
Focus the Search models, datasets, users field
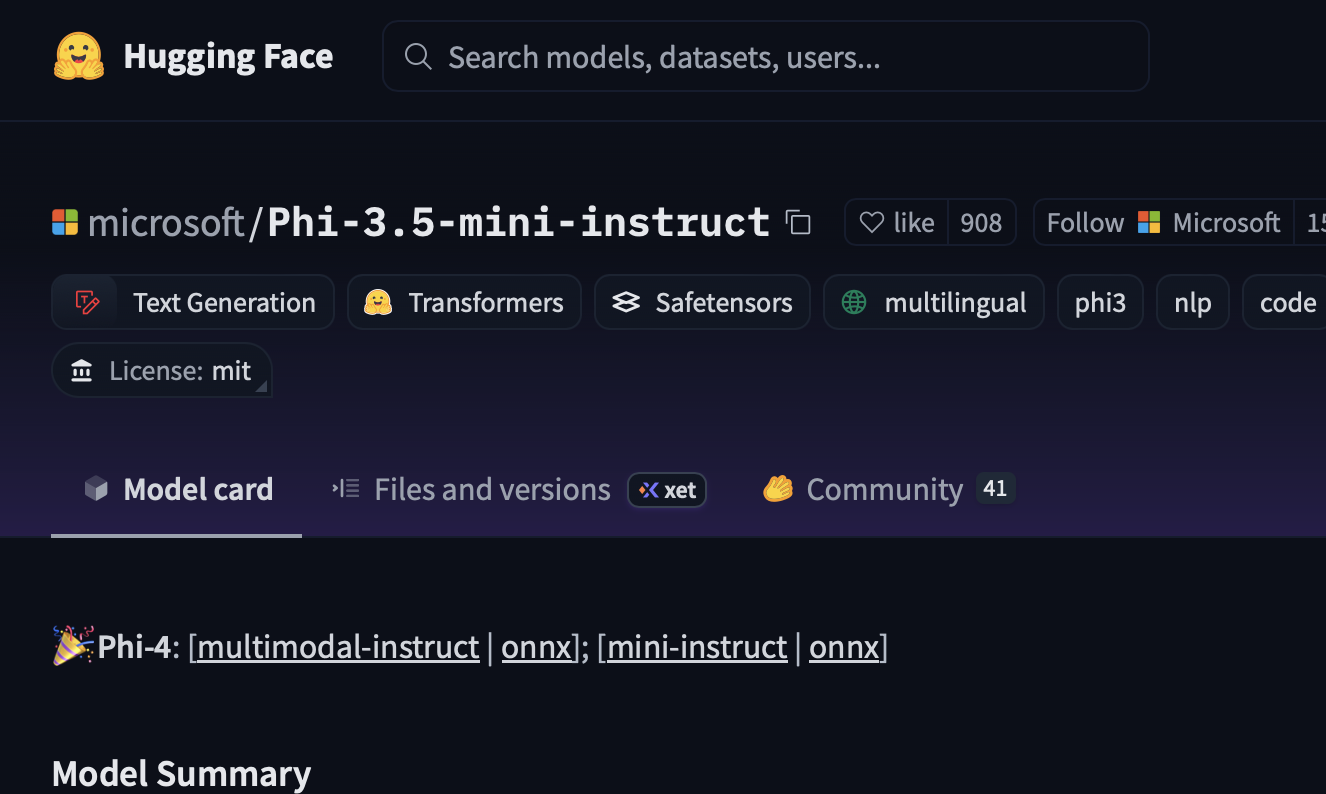(780, 57)
